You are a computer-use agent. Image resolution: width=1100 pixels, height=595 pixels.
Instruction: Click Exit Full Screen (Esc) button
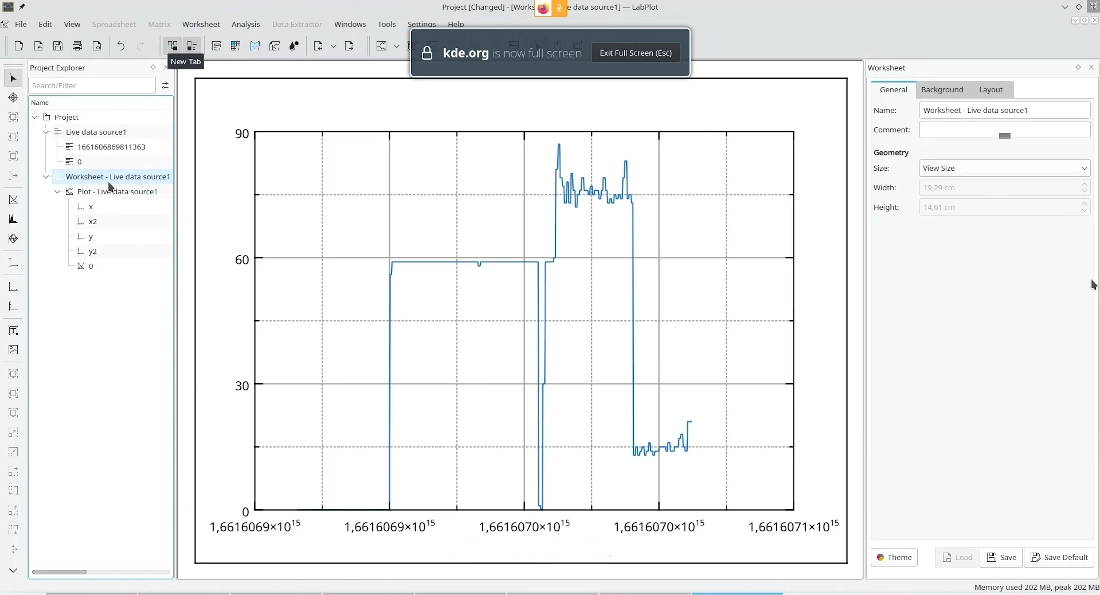(636, 53)
